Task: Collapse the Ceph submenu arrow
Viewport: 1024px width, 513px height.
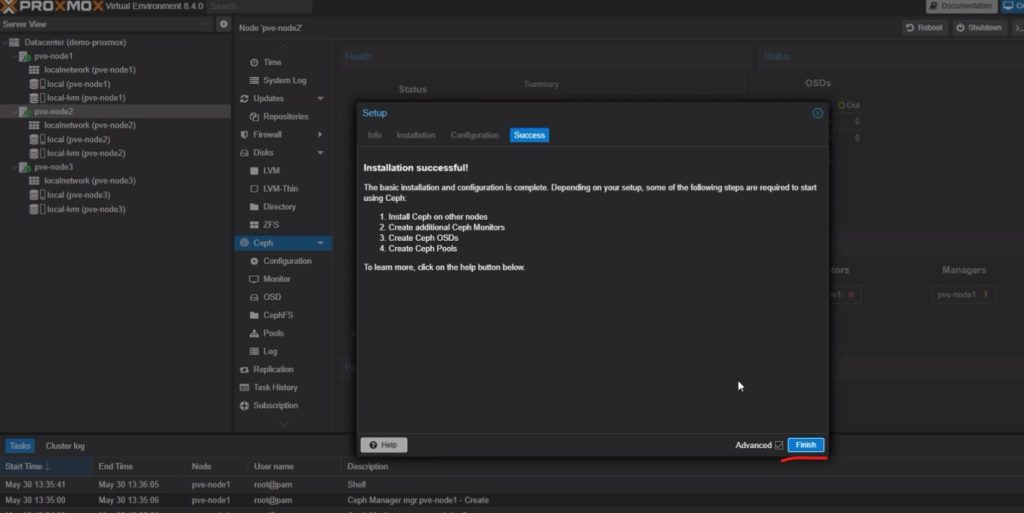Action: (320, 243)
